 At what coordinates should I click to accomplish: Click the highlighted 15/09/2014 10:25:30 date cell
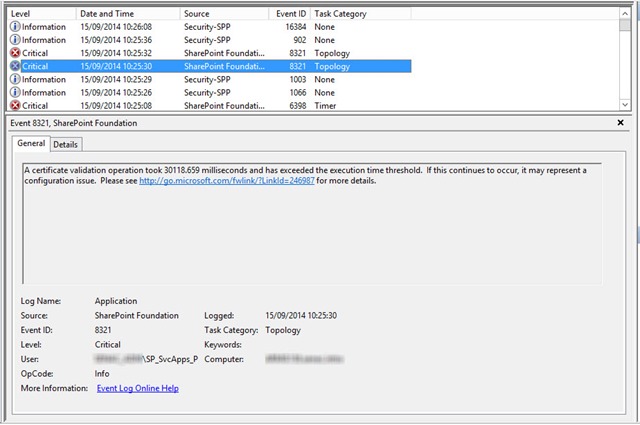[116, 66]
